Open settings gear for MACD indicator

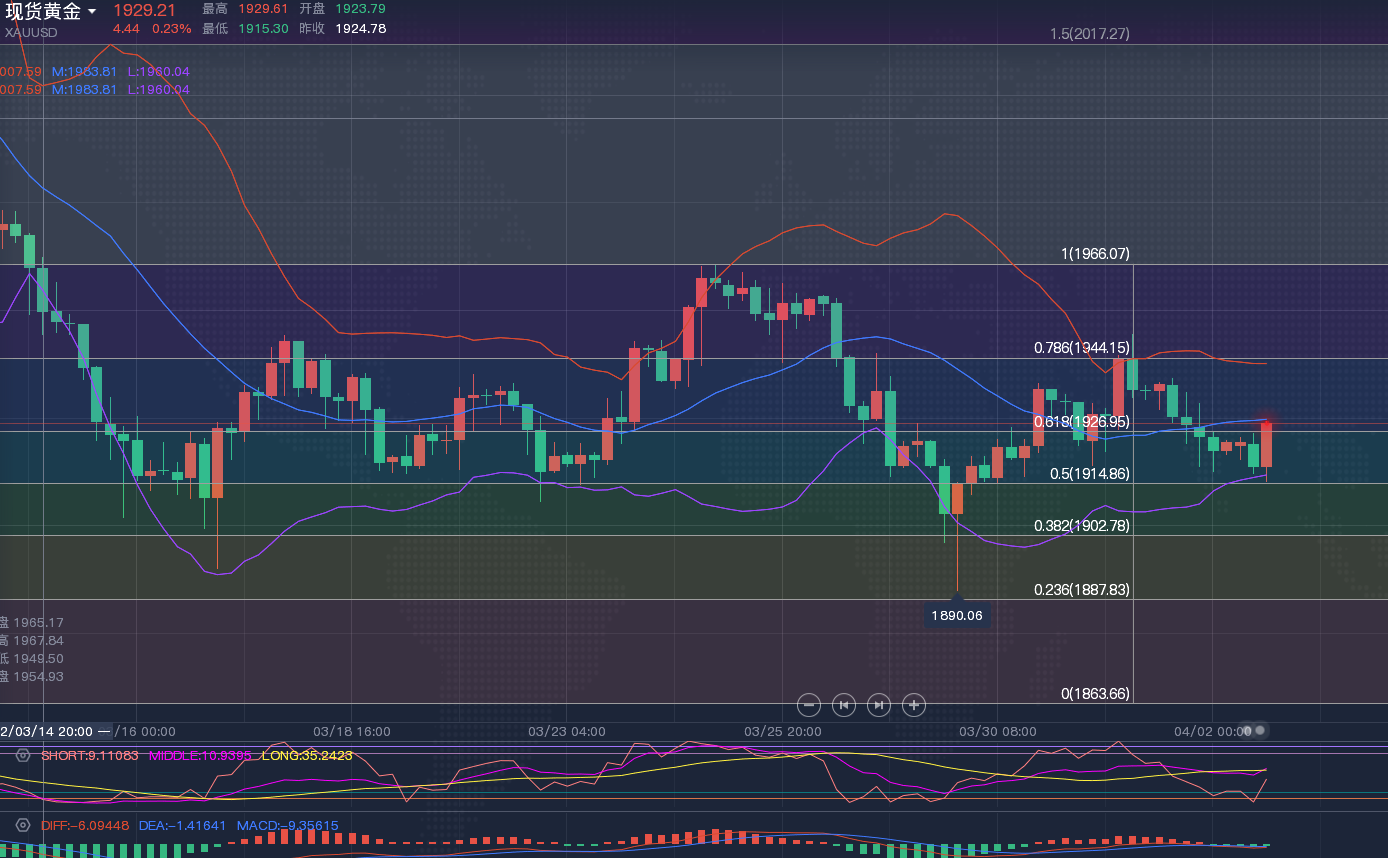pyautogui.click(x=23, y=826)
